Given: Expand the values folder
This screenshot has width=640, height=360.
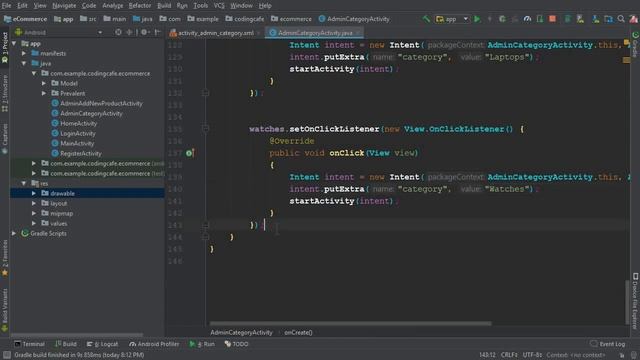Looking at the screenshot, I should pos(34,223).
